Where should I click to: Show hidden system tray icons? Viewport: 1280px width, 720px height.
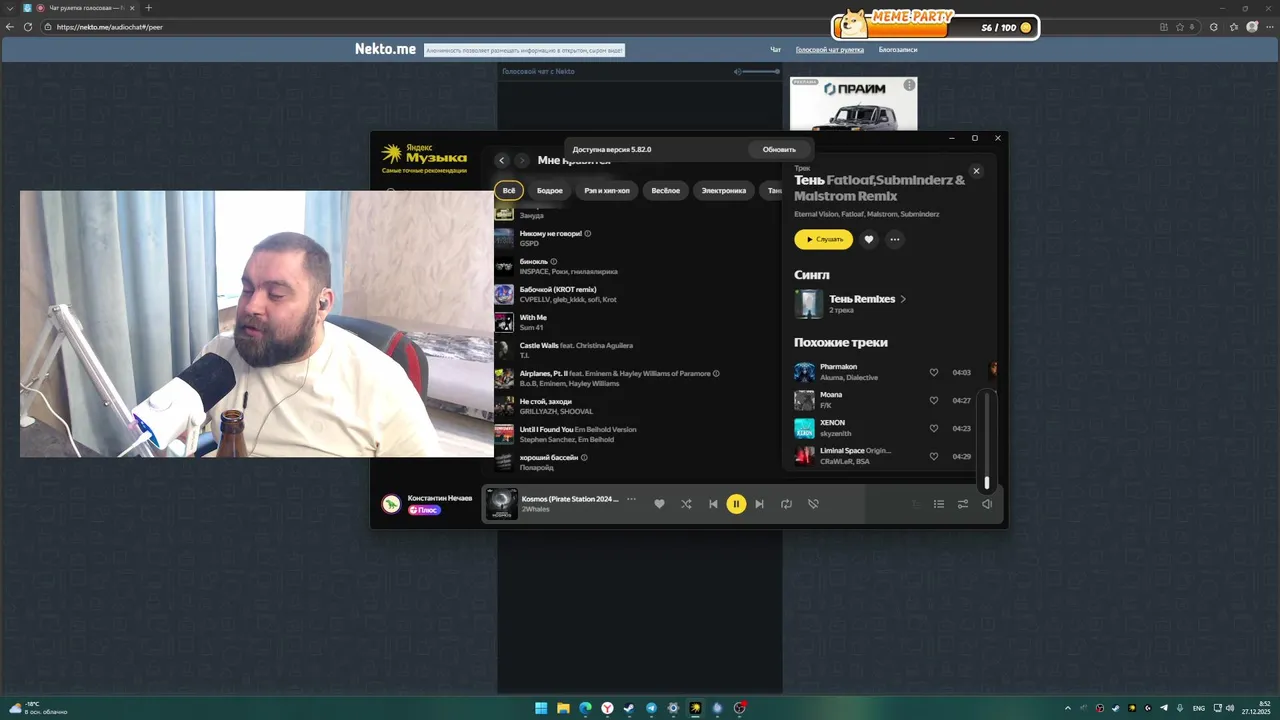[x=1068, y=708]
